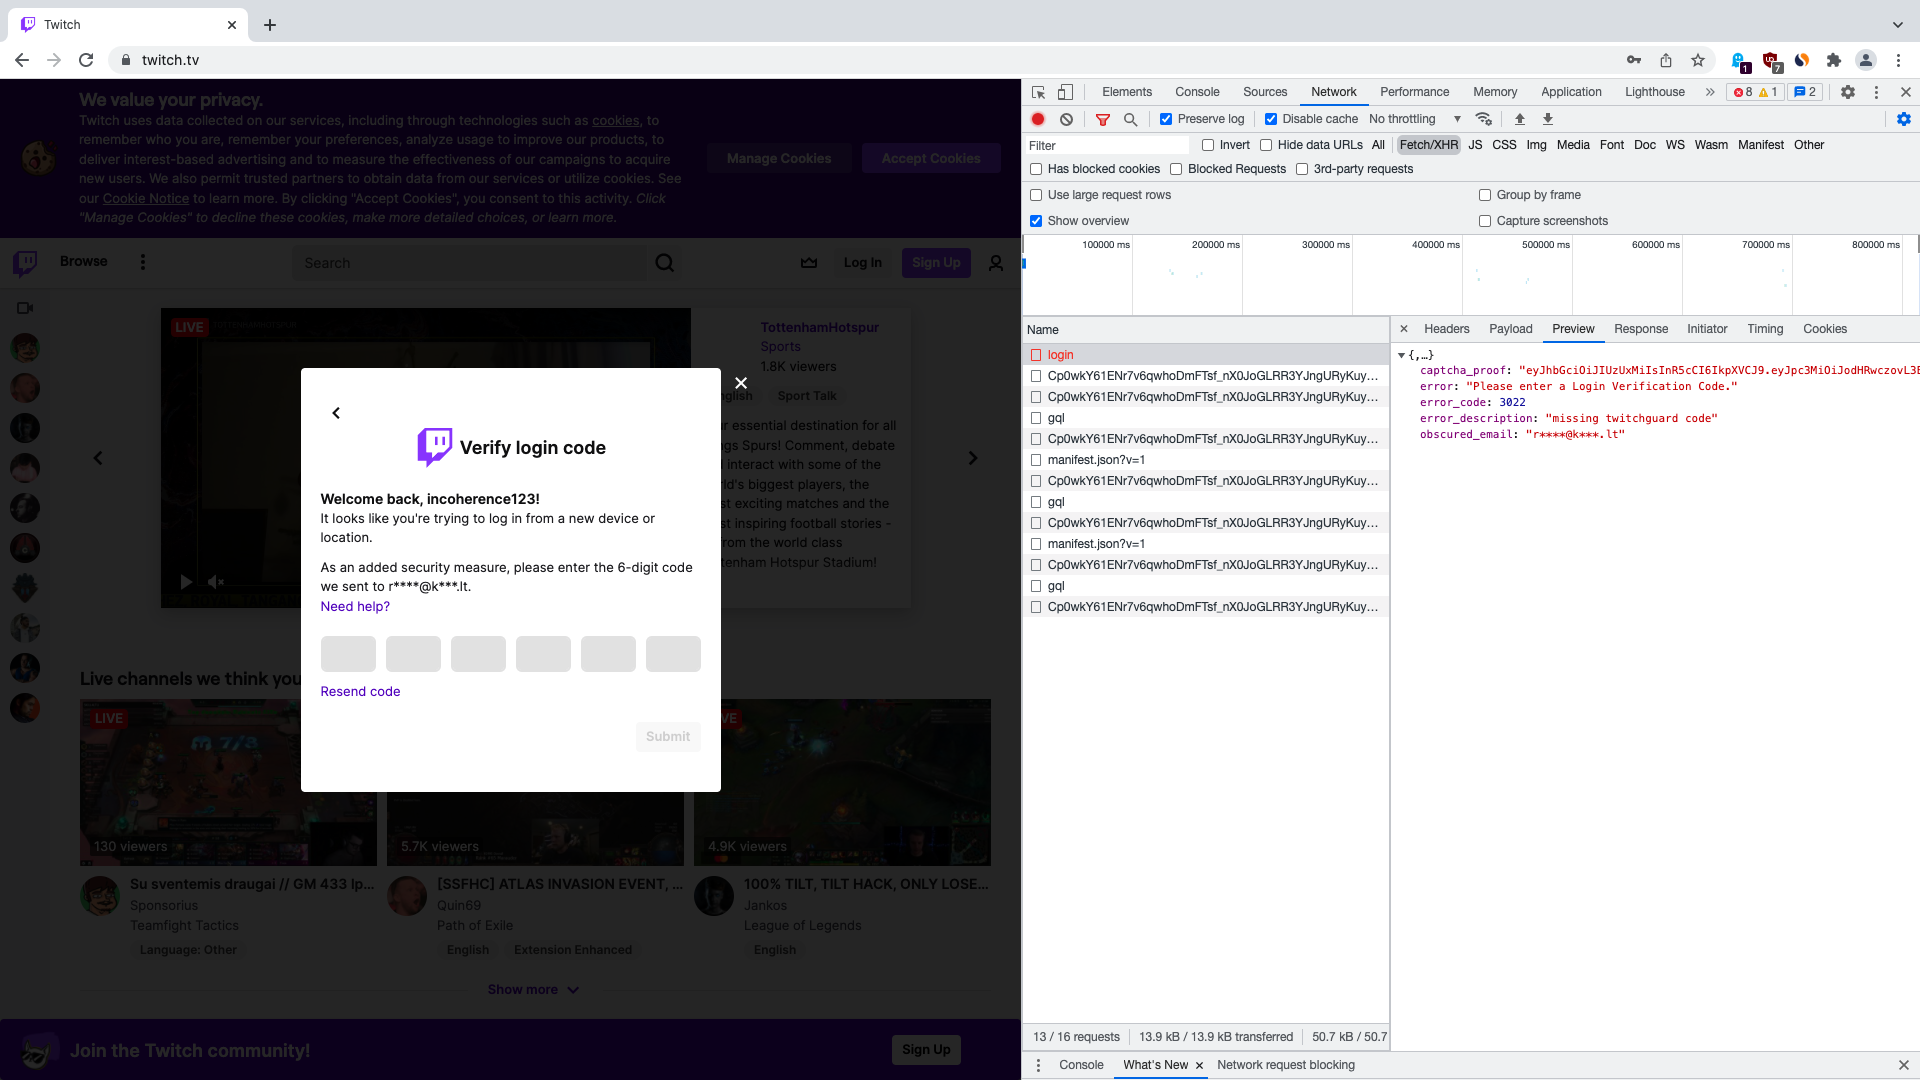
Task: Click the first login code digit box
Action: click(348, 654)
